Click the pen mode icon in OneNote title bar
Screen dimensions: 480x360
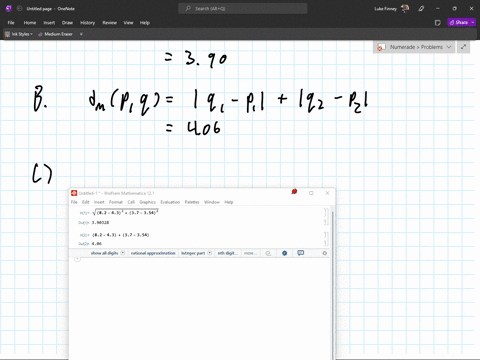tap(421, 9)
